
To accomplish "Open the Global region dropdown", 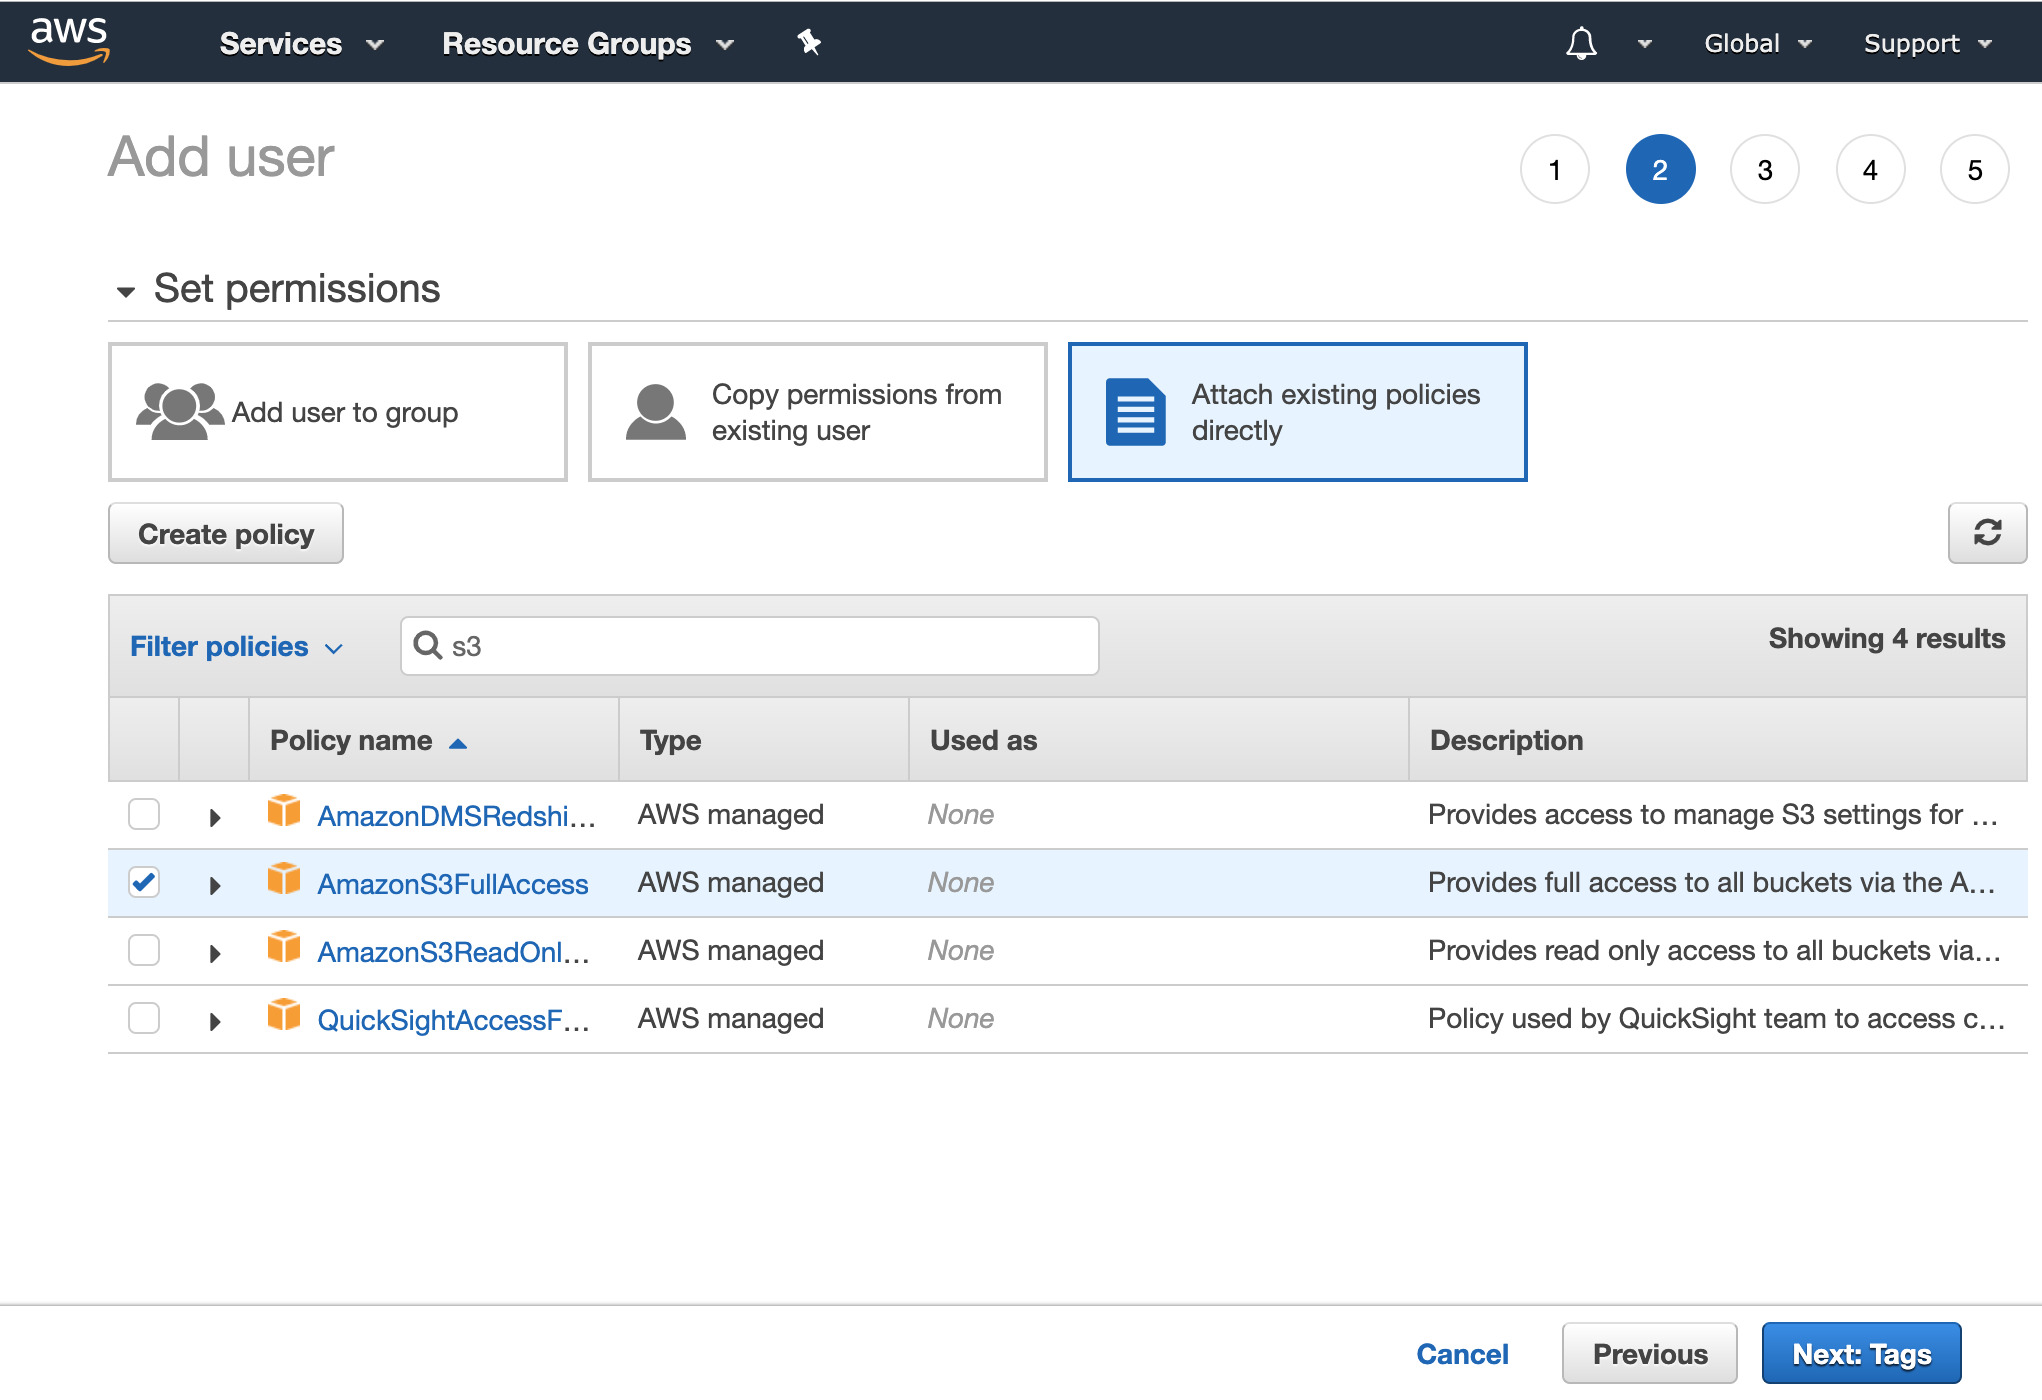I will point(1758,43).
